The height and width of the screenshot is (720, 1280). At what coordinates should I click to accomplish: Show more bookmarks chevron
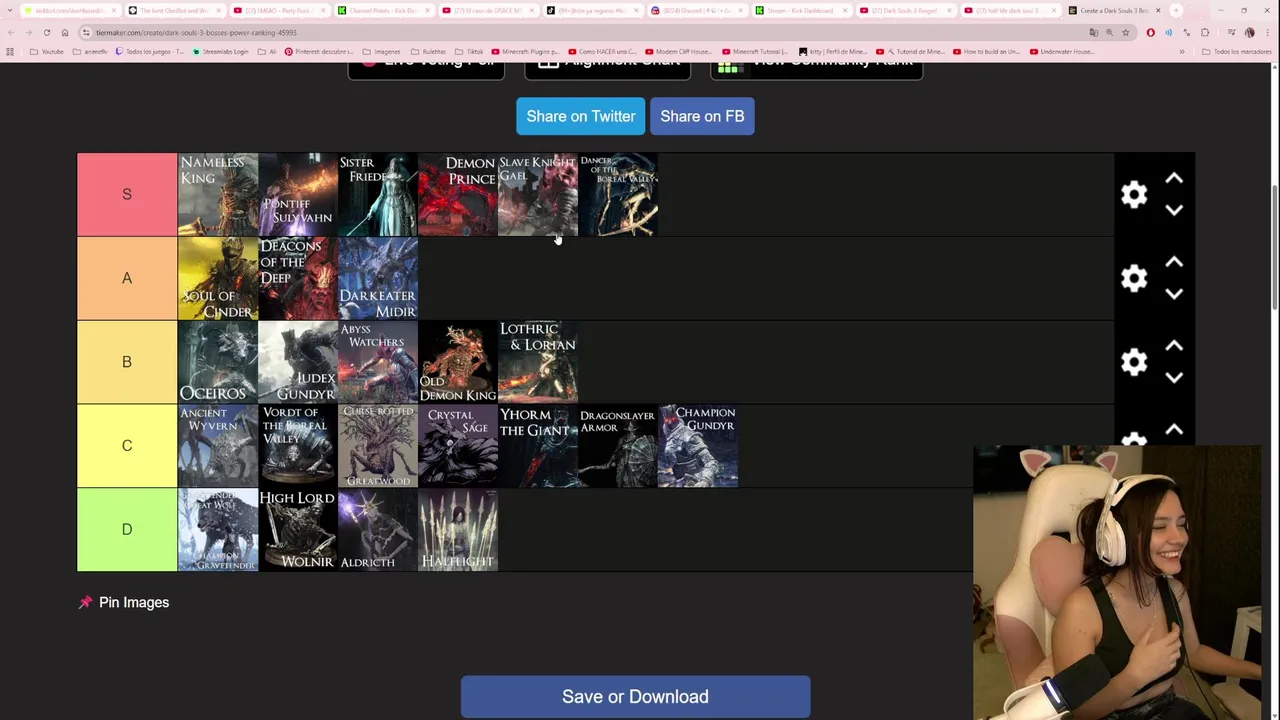(1182, 52)
